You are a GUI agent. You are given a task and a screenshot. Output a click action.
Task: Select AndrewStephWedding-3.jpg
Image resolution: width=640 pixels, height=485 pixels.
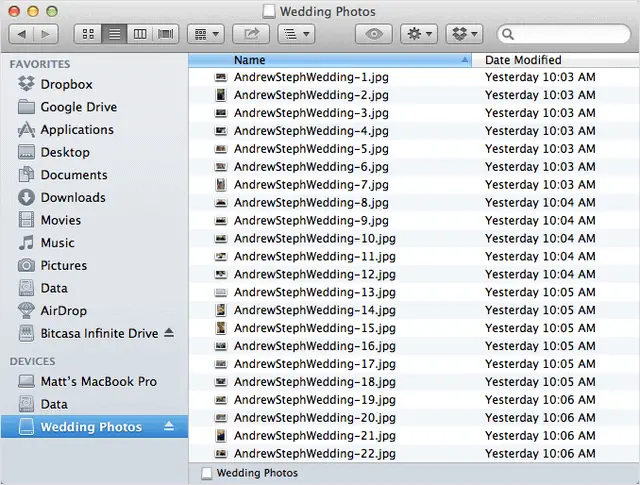pyautogui.click(x=414, y=113)
